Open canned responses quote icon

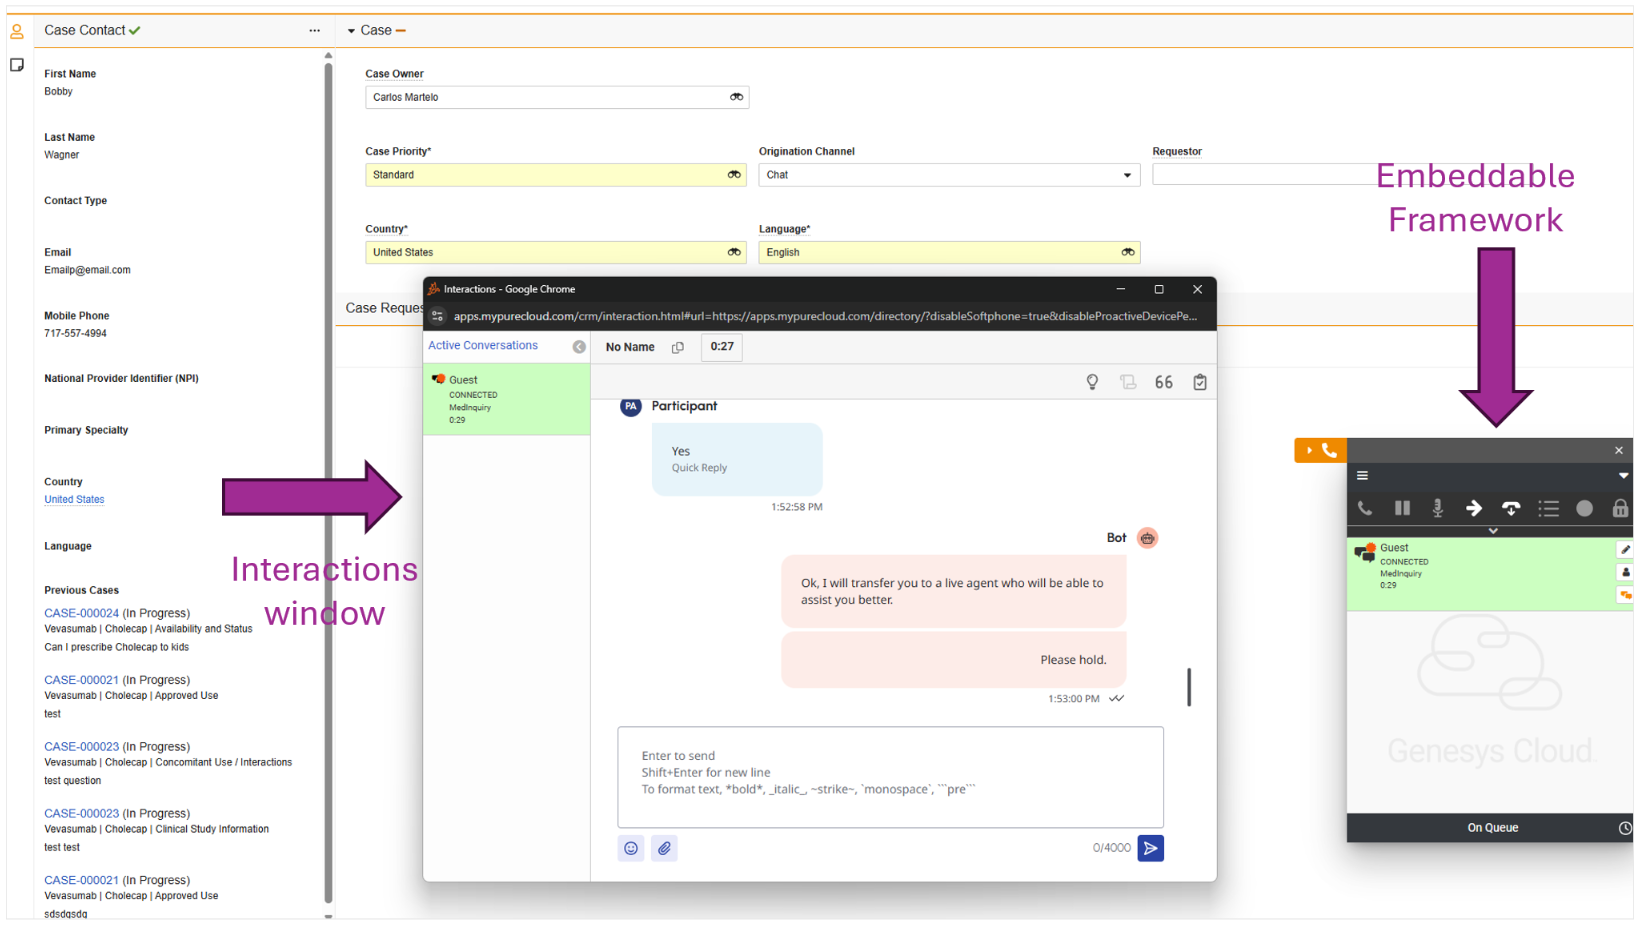pos(1164,382)
